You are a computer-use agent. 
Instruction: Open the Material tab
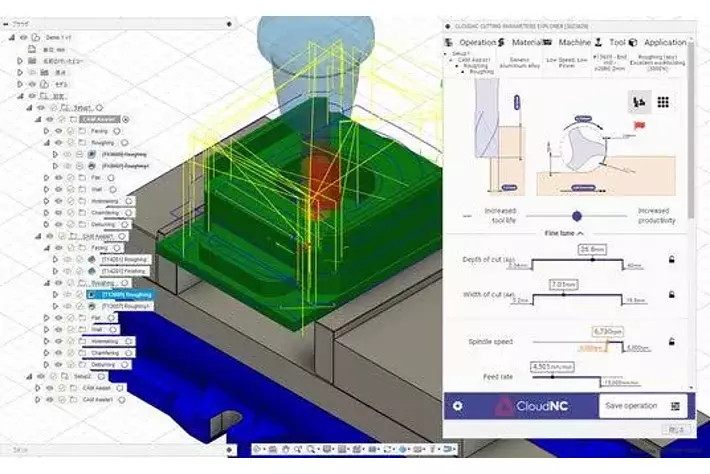click(x=527, y=43)
